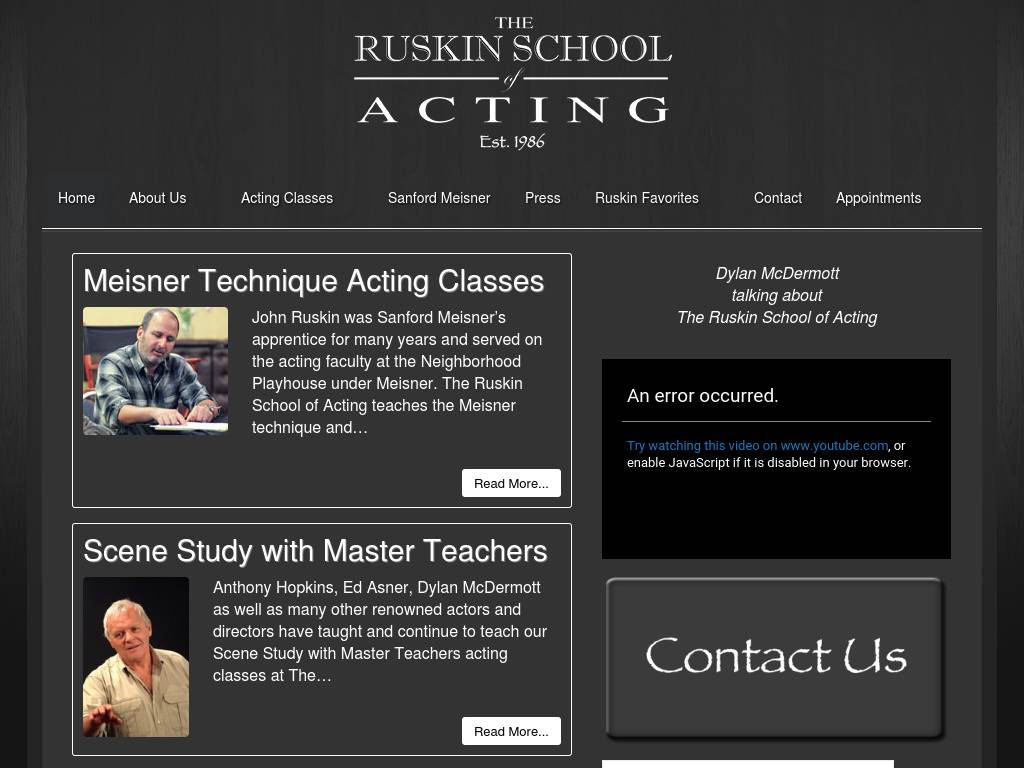Viewport: 1024px width, 768px height.
Task: Open the Appointments page
Action: pyautogui.click(x=878, y=198)
